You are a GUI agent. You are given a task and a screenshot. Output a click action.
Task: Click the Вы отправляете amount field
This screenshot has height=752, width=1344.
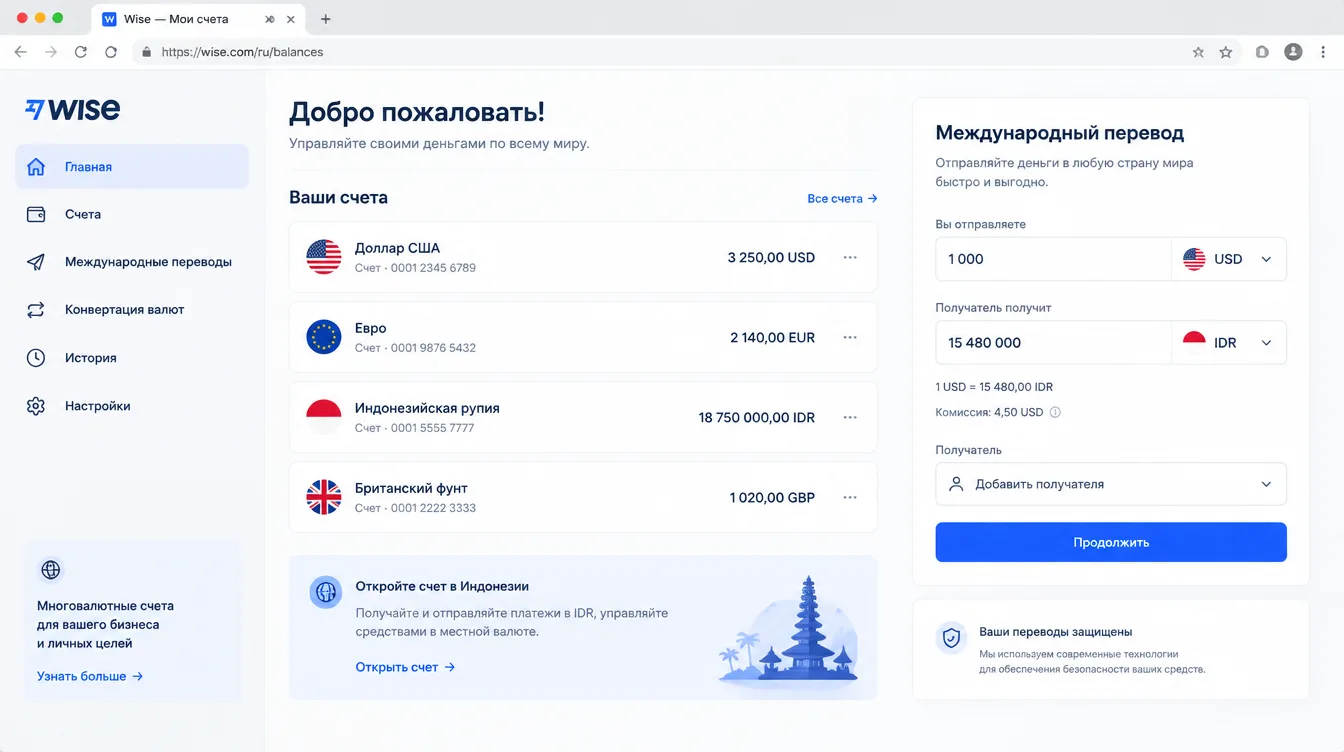tap(1053, 259)
